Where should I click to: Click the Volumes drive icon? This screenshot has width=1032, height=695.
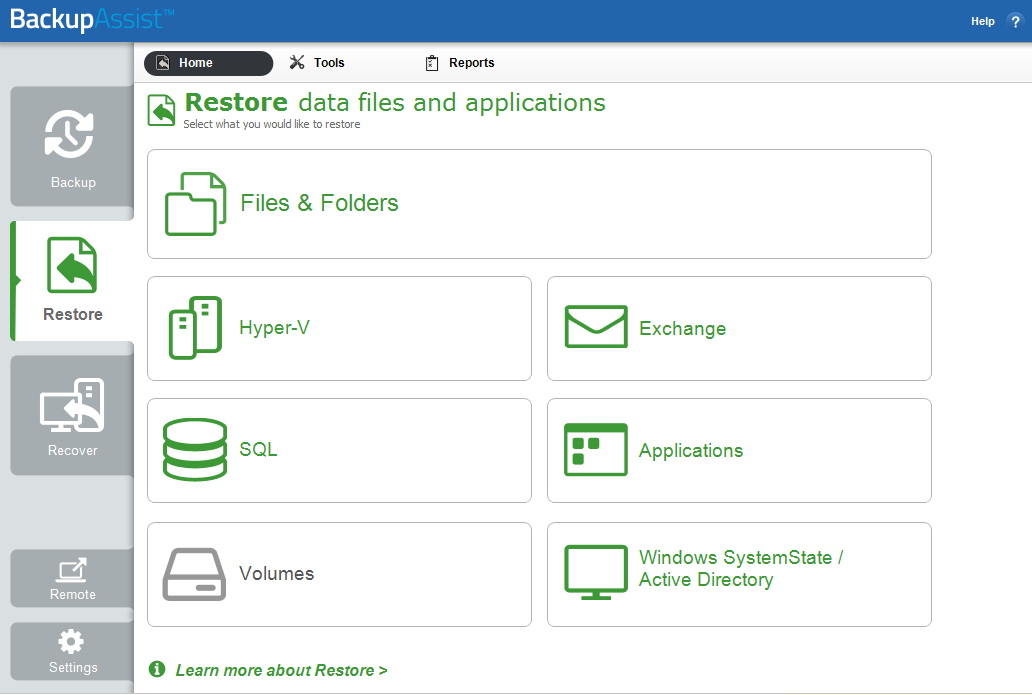click(x=194, y=574)
